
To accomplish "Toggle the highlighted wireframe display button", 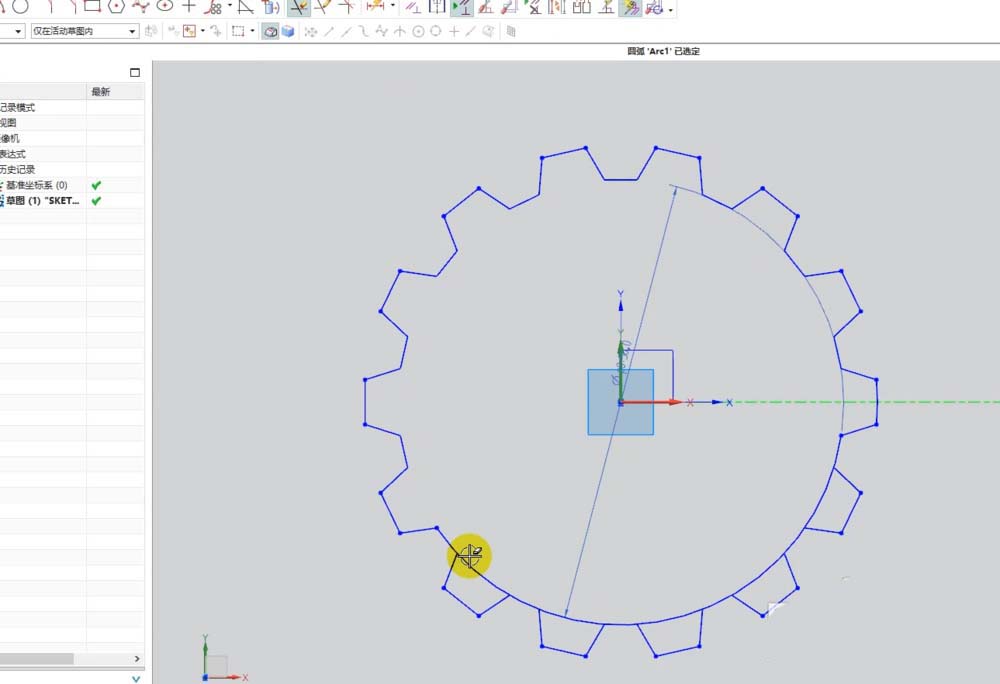I will (270, 32).
